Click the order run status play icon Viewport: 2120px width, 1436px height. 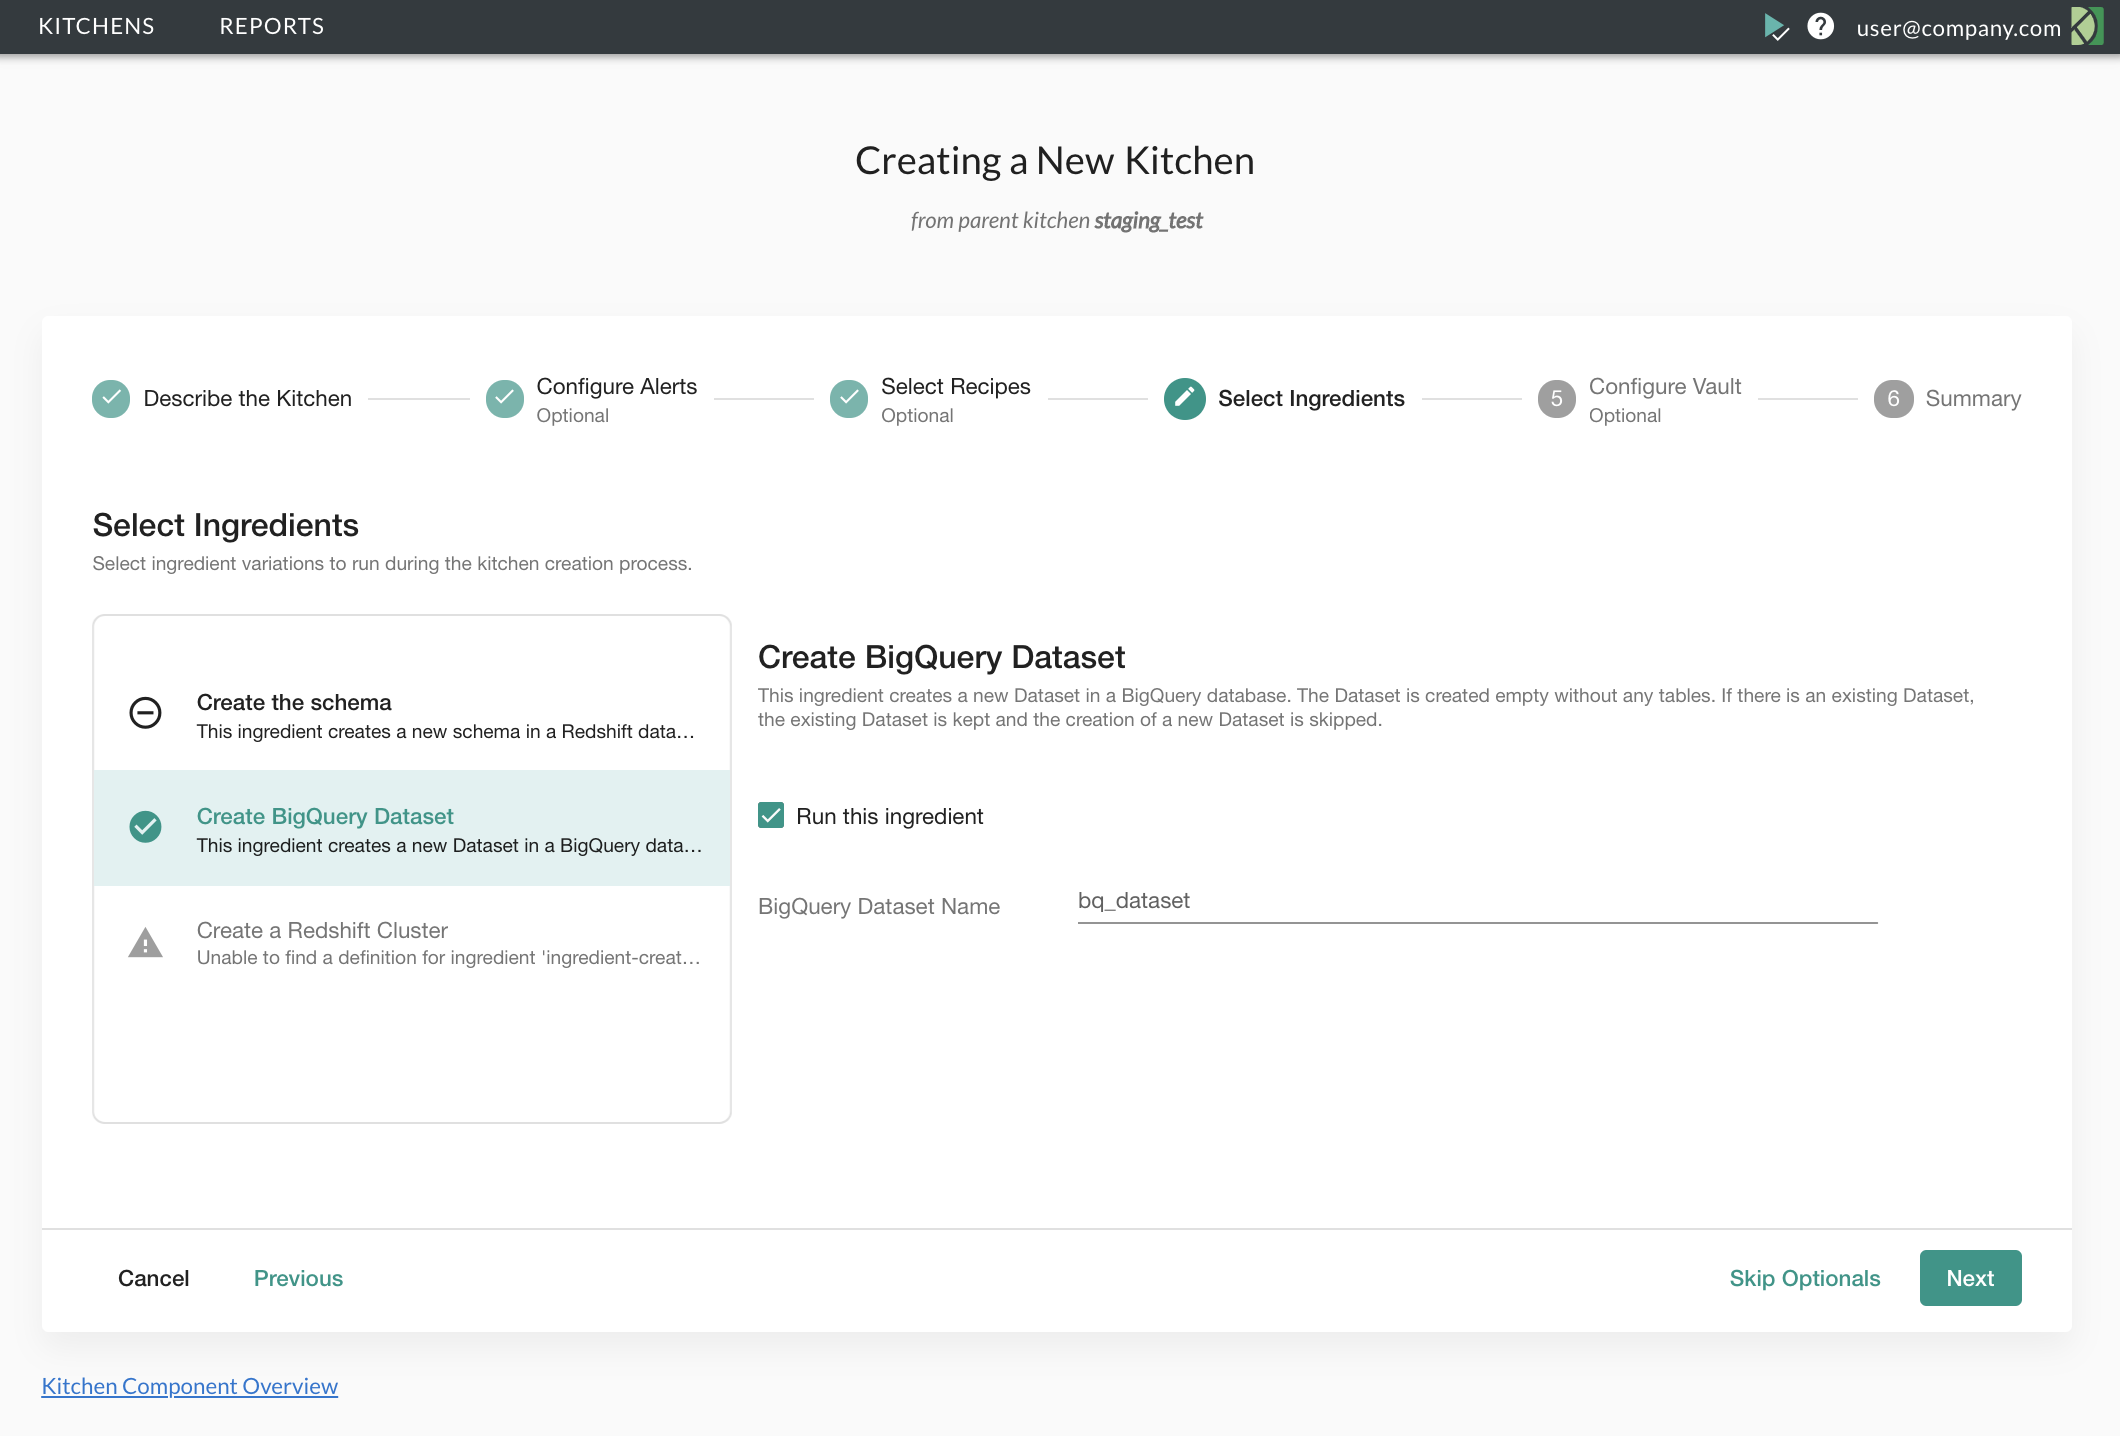pos(1775,27)
